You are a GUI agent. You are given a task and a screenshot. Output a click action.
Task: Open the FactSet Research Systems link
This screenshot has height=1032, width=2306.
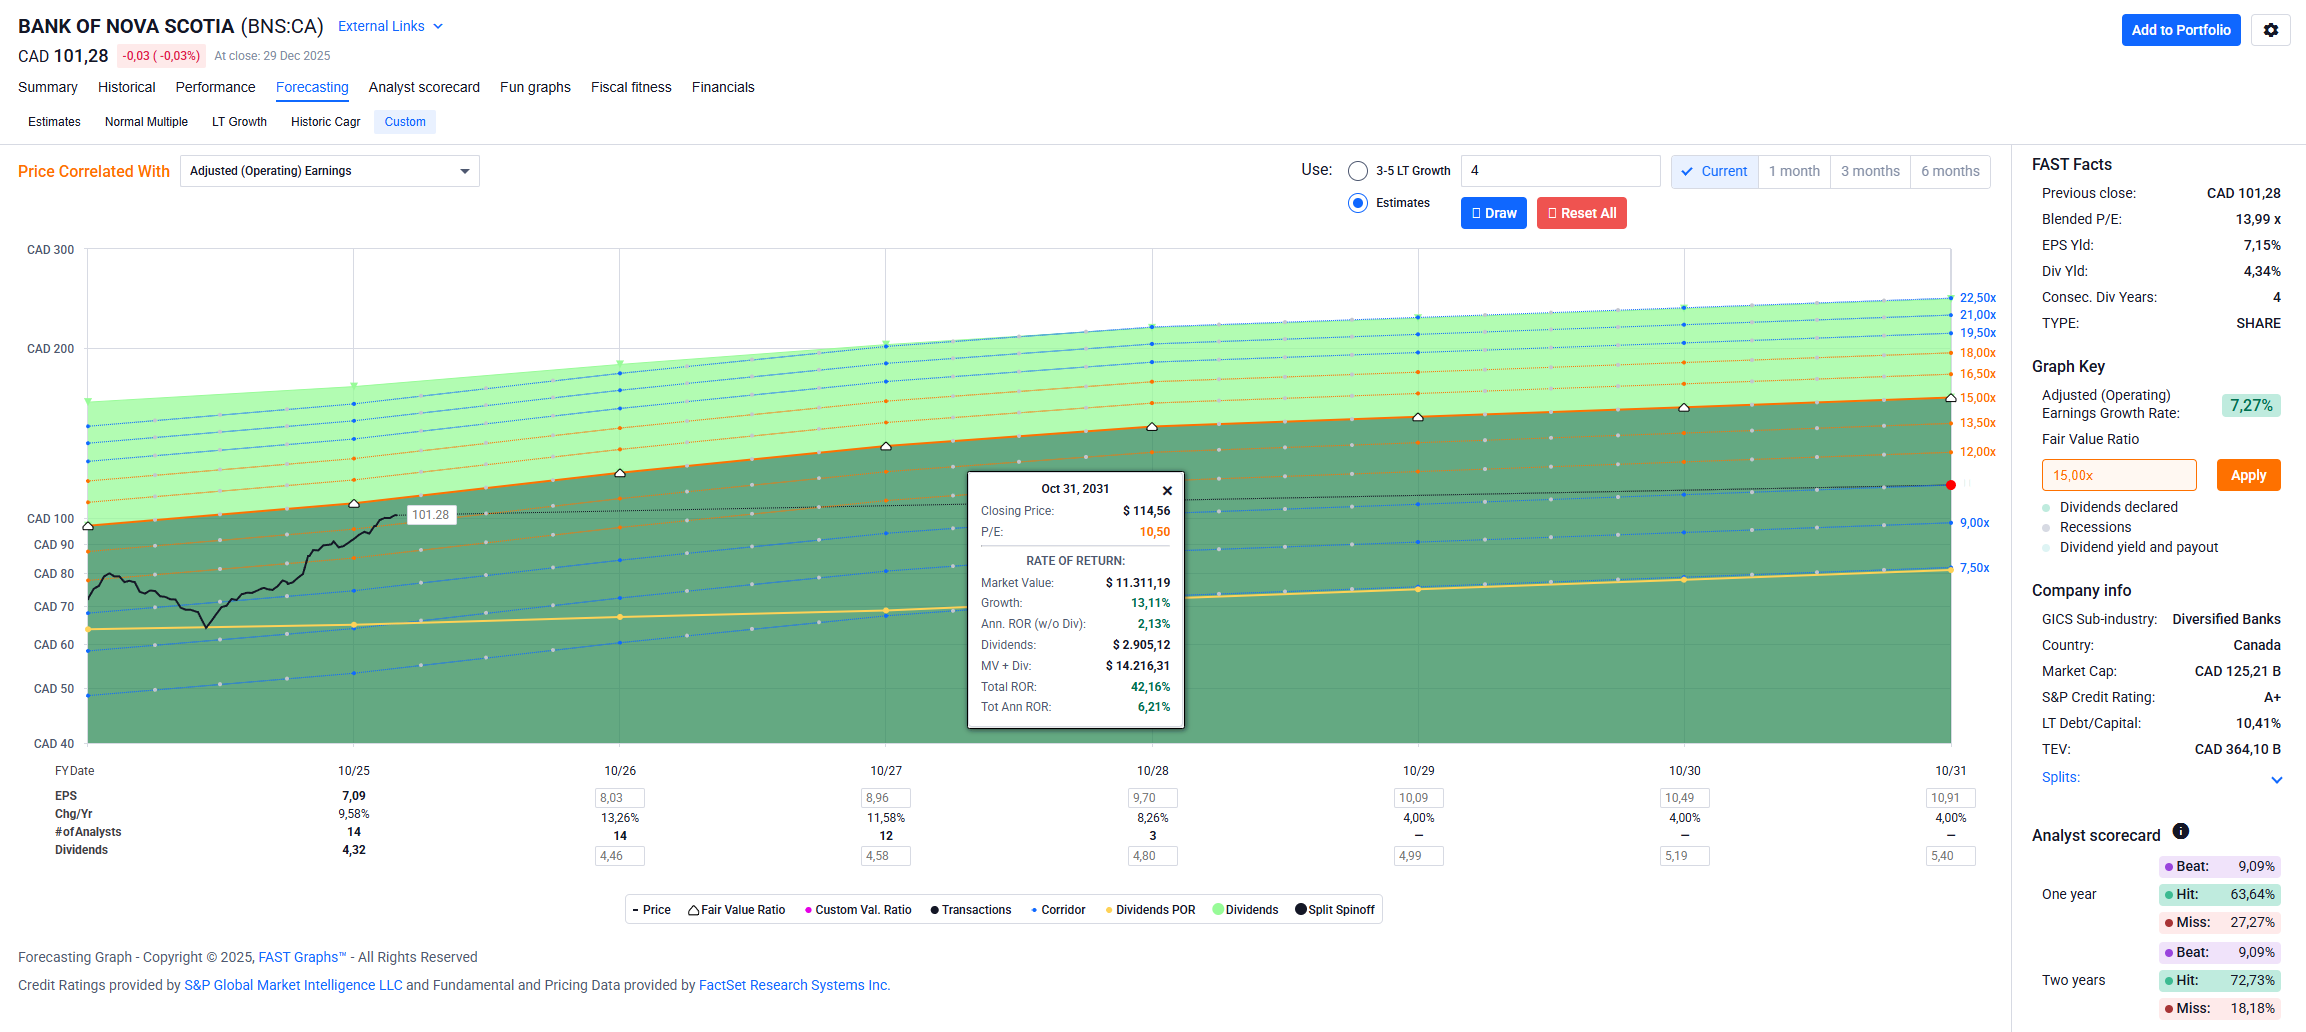coord(793,985)
